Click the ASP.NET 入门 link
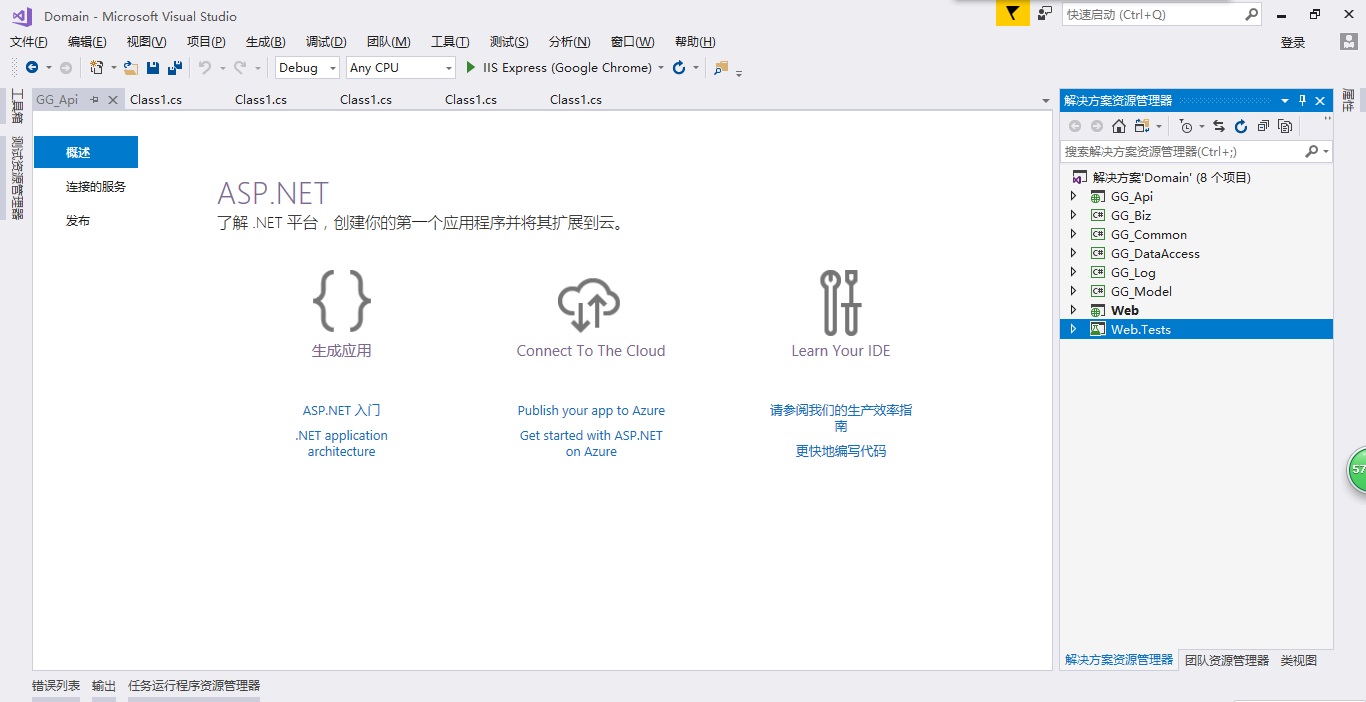The width and height of the screenshot is (1366, 702). click(342, 410)
